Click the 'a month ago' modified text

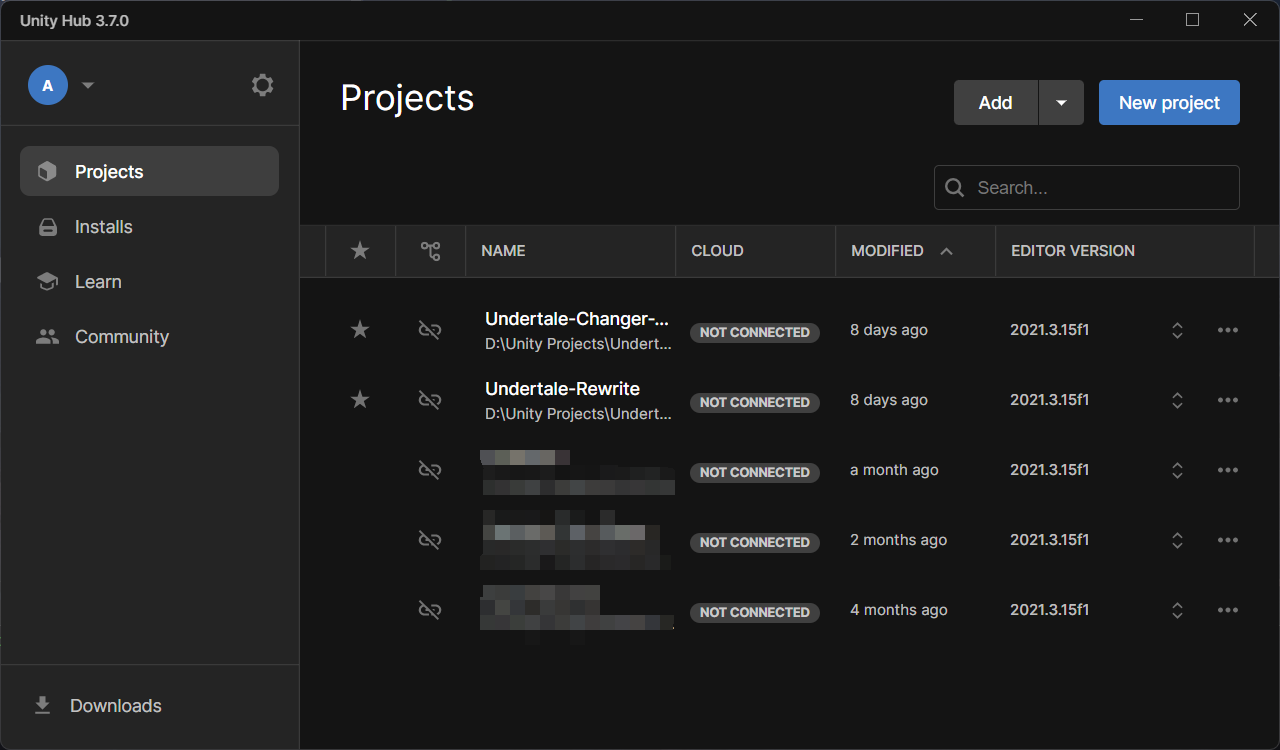[x=894, y=470]
